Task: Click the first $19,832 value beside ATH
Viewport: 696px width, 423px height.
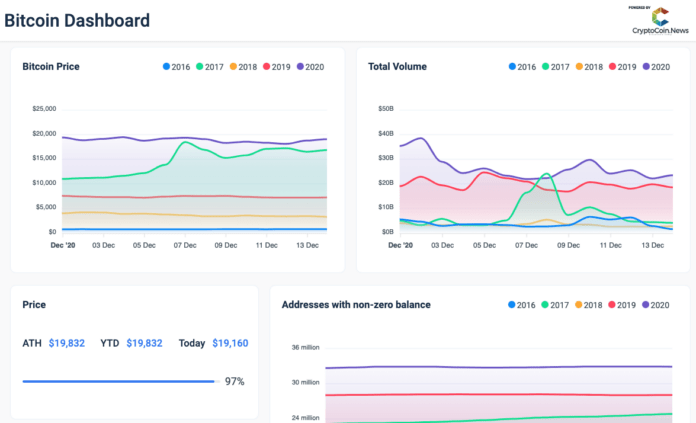Action: 67,343
